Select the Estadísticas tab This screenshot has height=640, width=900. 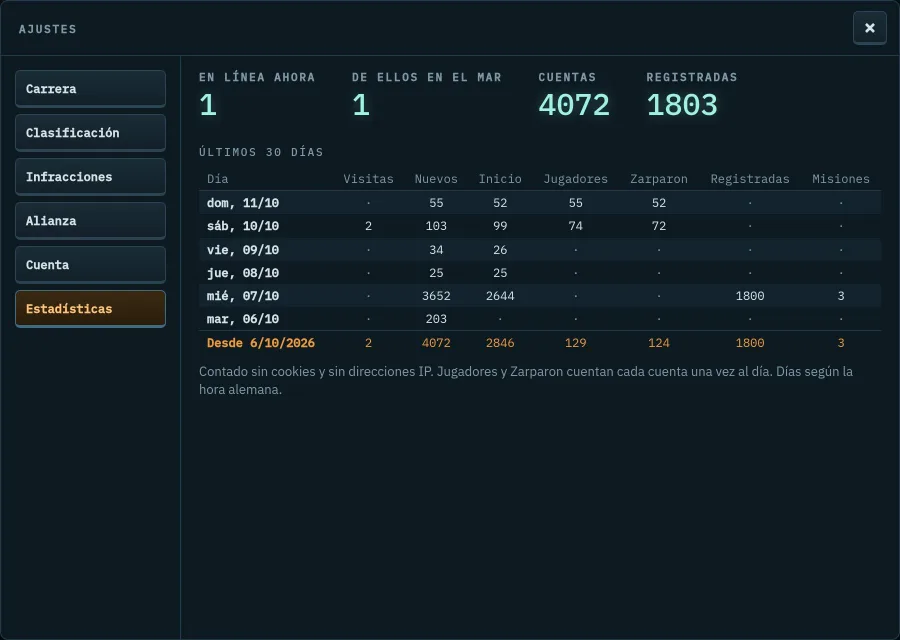[90, 309]
